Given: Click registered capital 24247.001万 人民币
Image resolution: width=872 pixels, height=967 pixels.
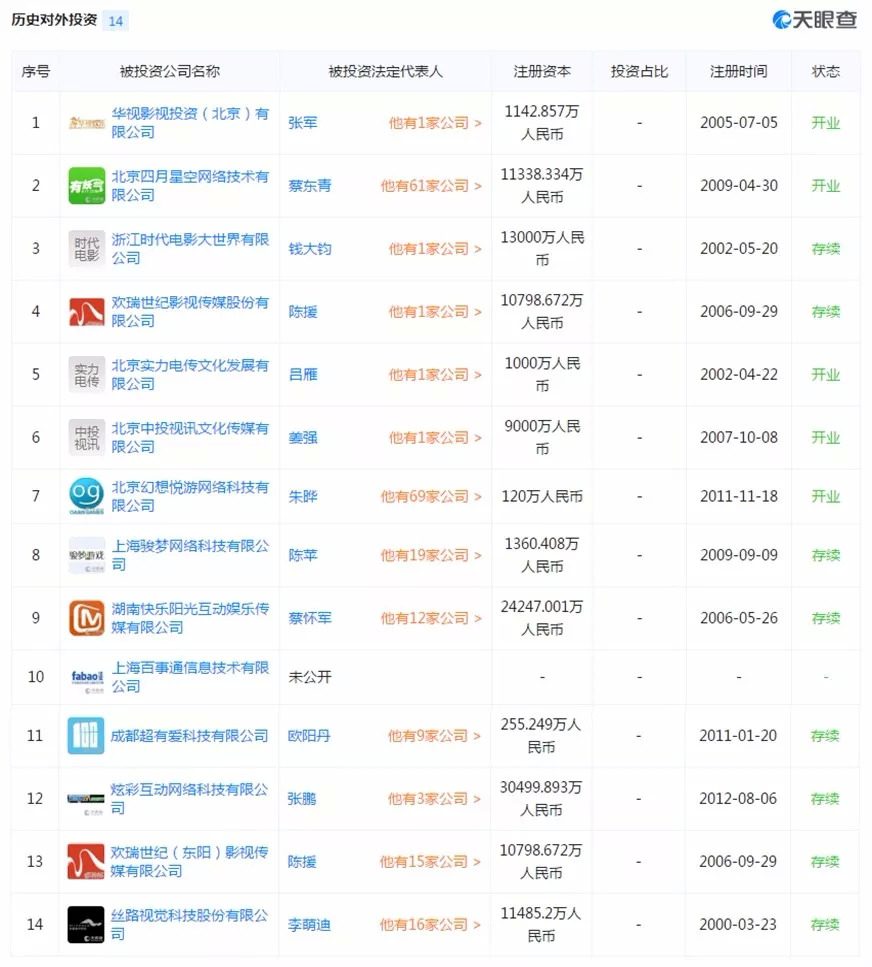Looking at the screenshot, I should pos(542,618).
